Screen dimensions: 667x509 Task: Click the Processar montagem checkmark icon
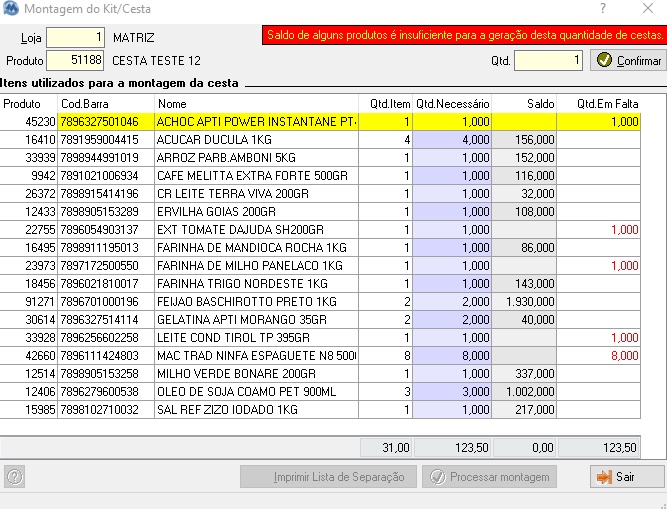(437, 477)
